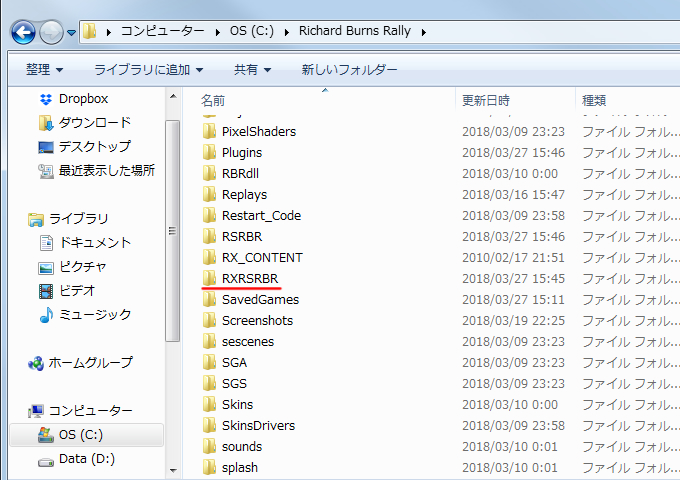Image resolution: width=680 pixels, height=480 pixels.
Task: Select the Plugins folder in list
Action: (x=242, y=152)
